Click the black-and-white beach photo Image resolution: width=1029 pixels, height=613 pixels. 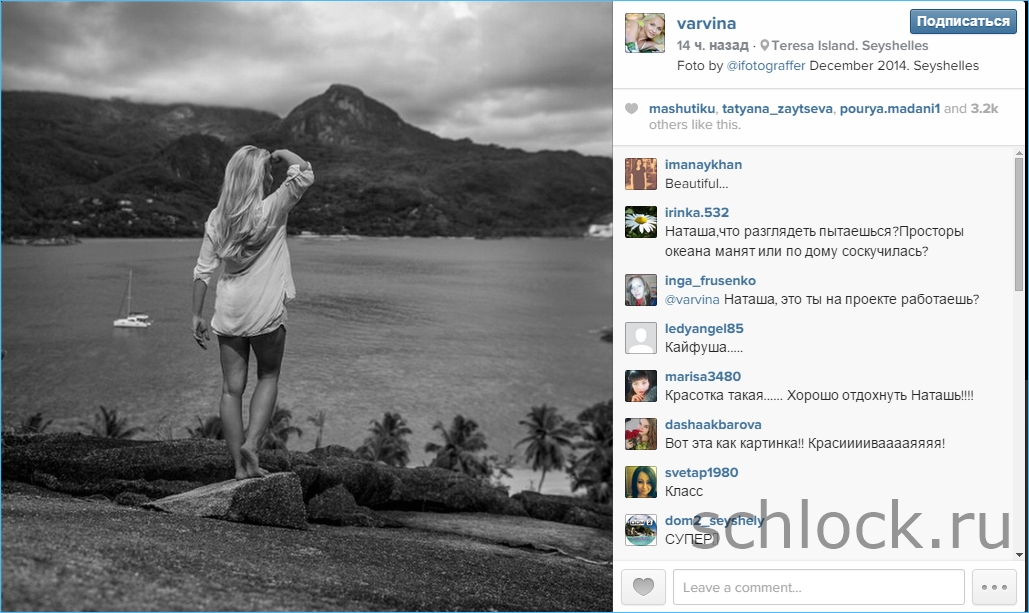click(x=306, y=306)
